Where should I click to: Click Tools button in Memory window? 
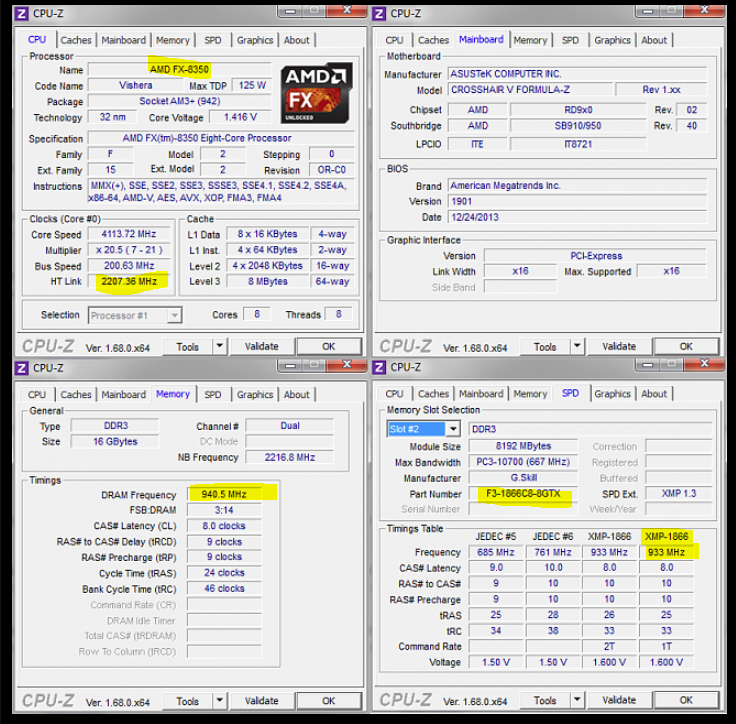(x=188, y=701)
